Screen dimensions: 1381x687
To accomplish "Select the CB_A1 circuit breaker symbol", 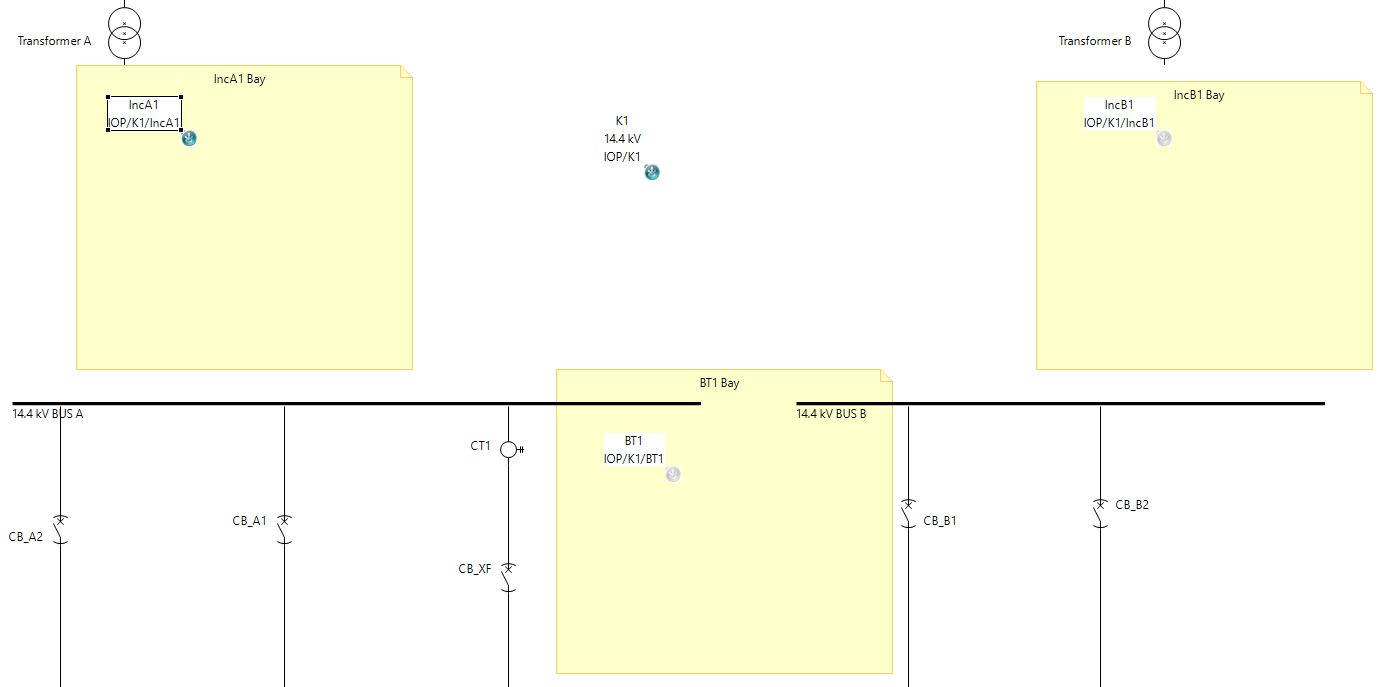I will [x=284, y=528].
